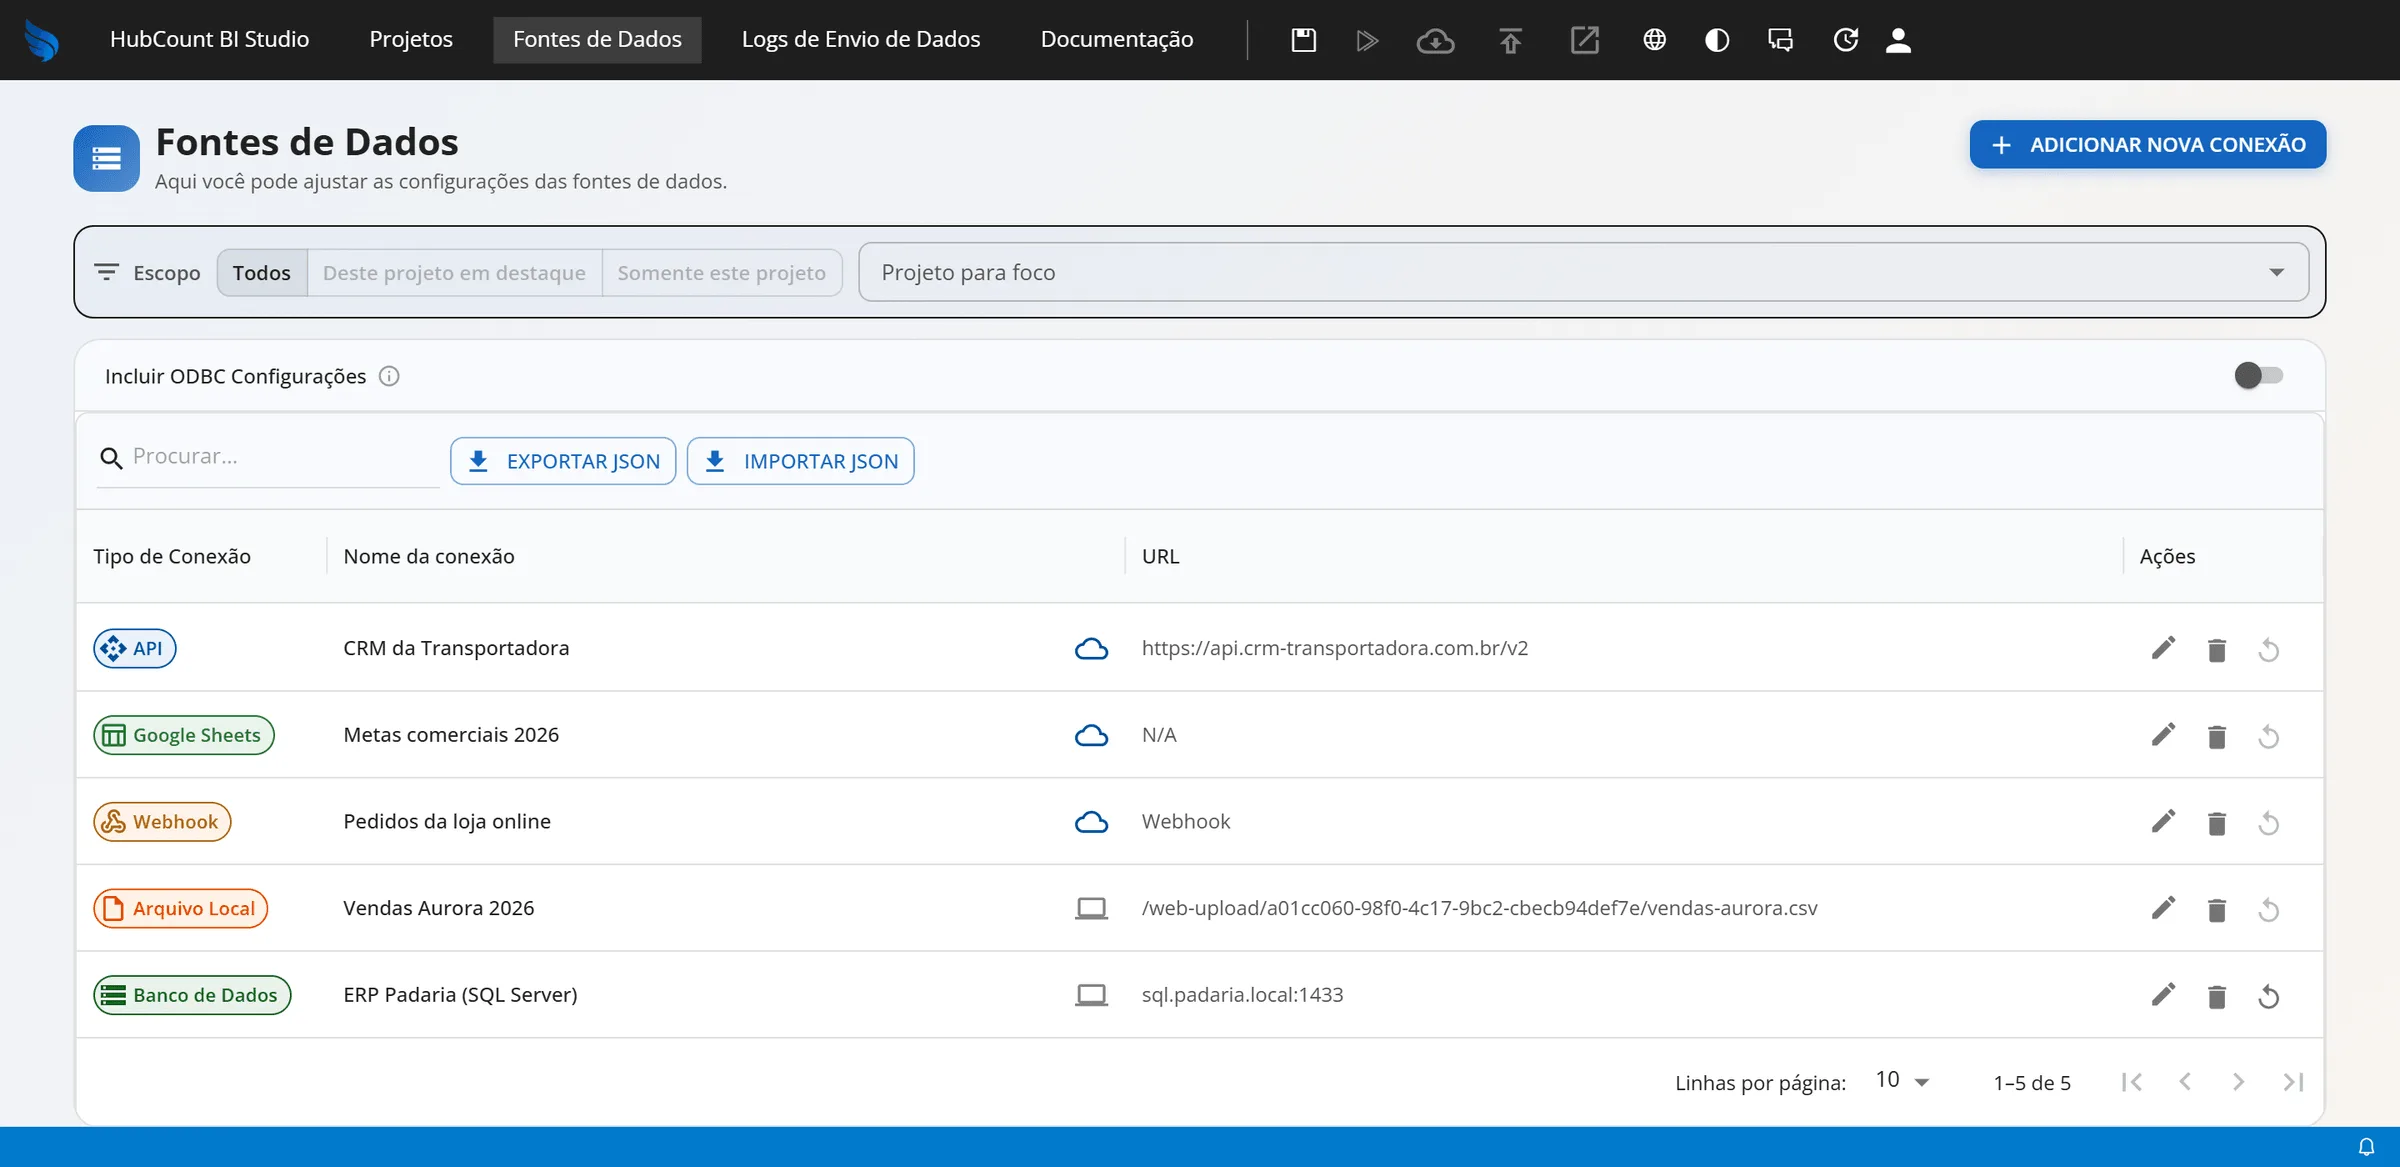Click the Webhook type badge
The width and height of the screenshot is (2400, 1167).
click(162, 822)
